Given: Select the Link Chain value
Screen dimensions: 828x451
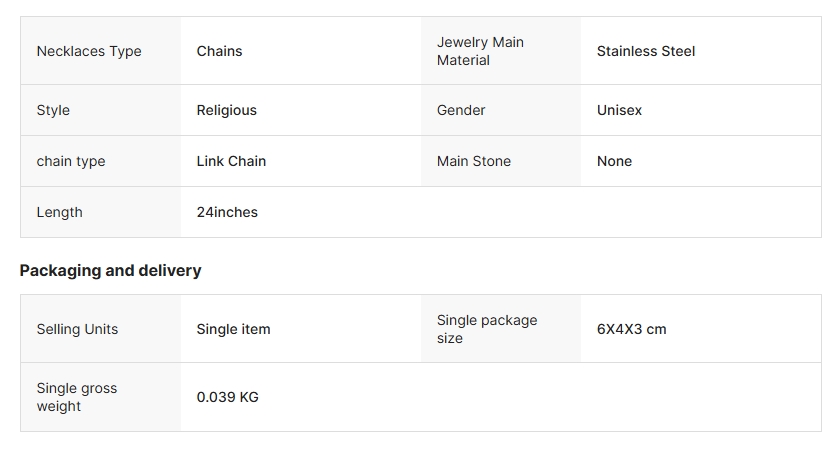Looking at the screenshot, I should point(231,161).
